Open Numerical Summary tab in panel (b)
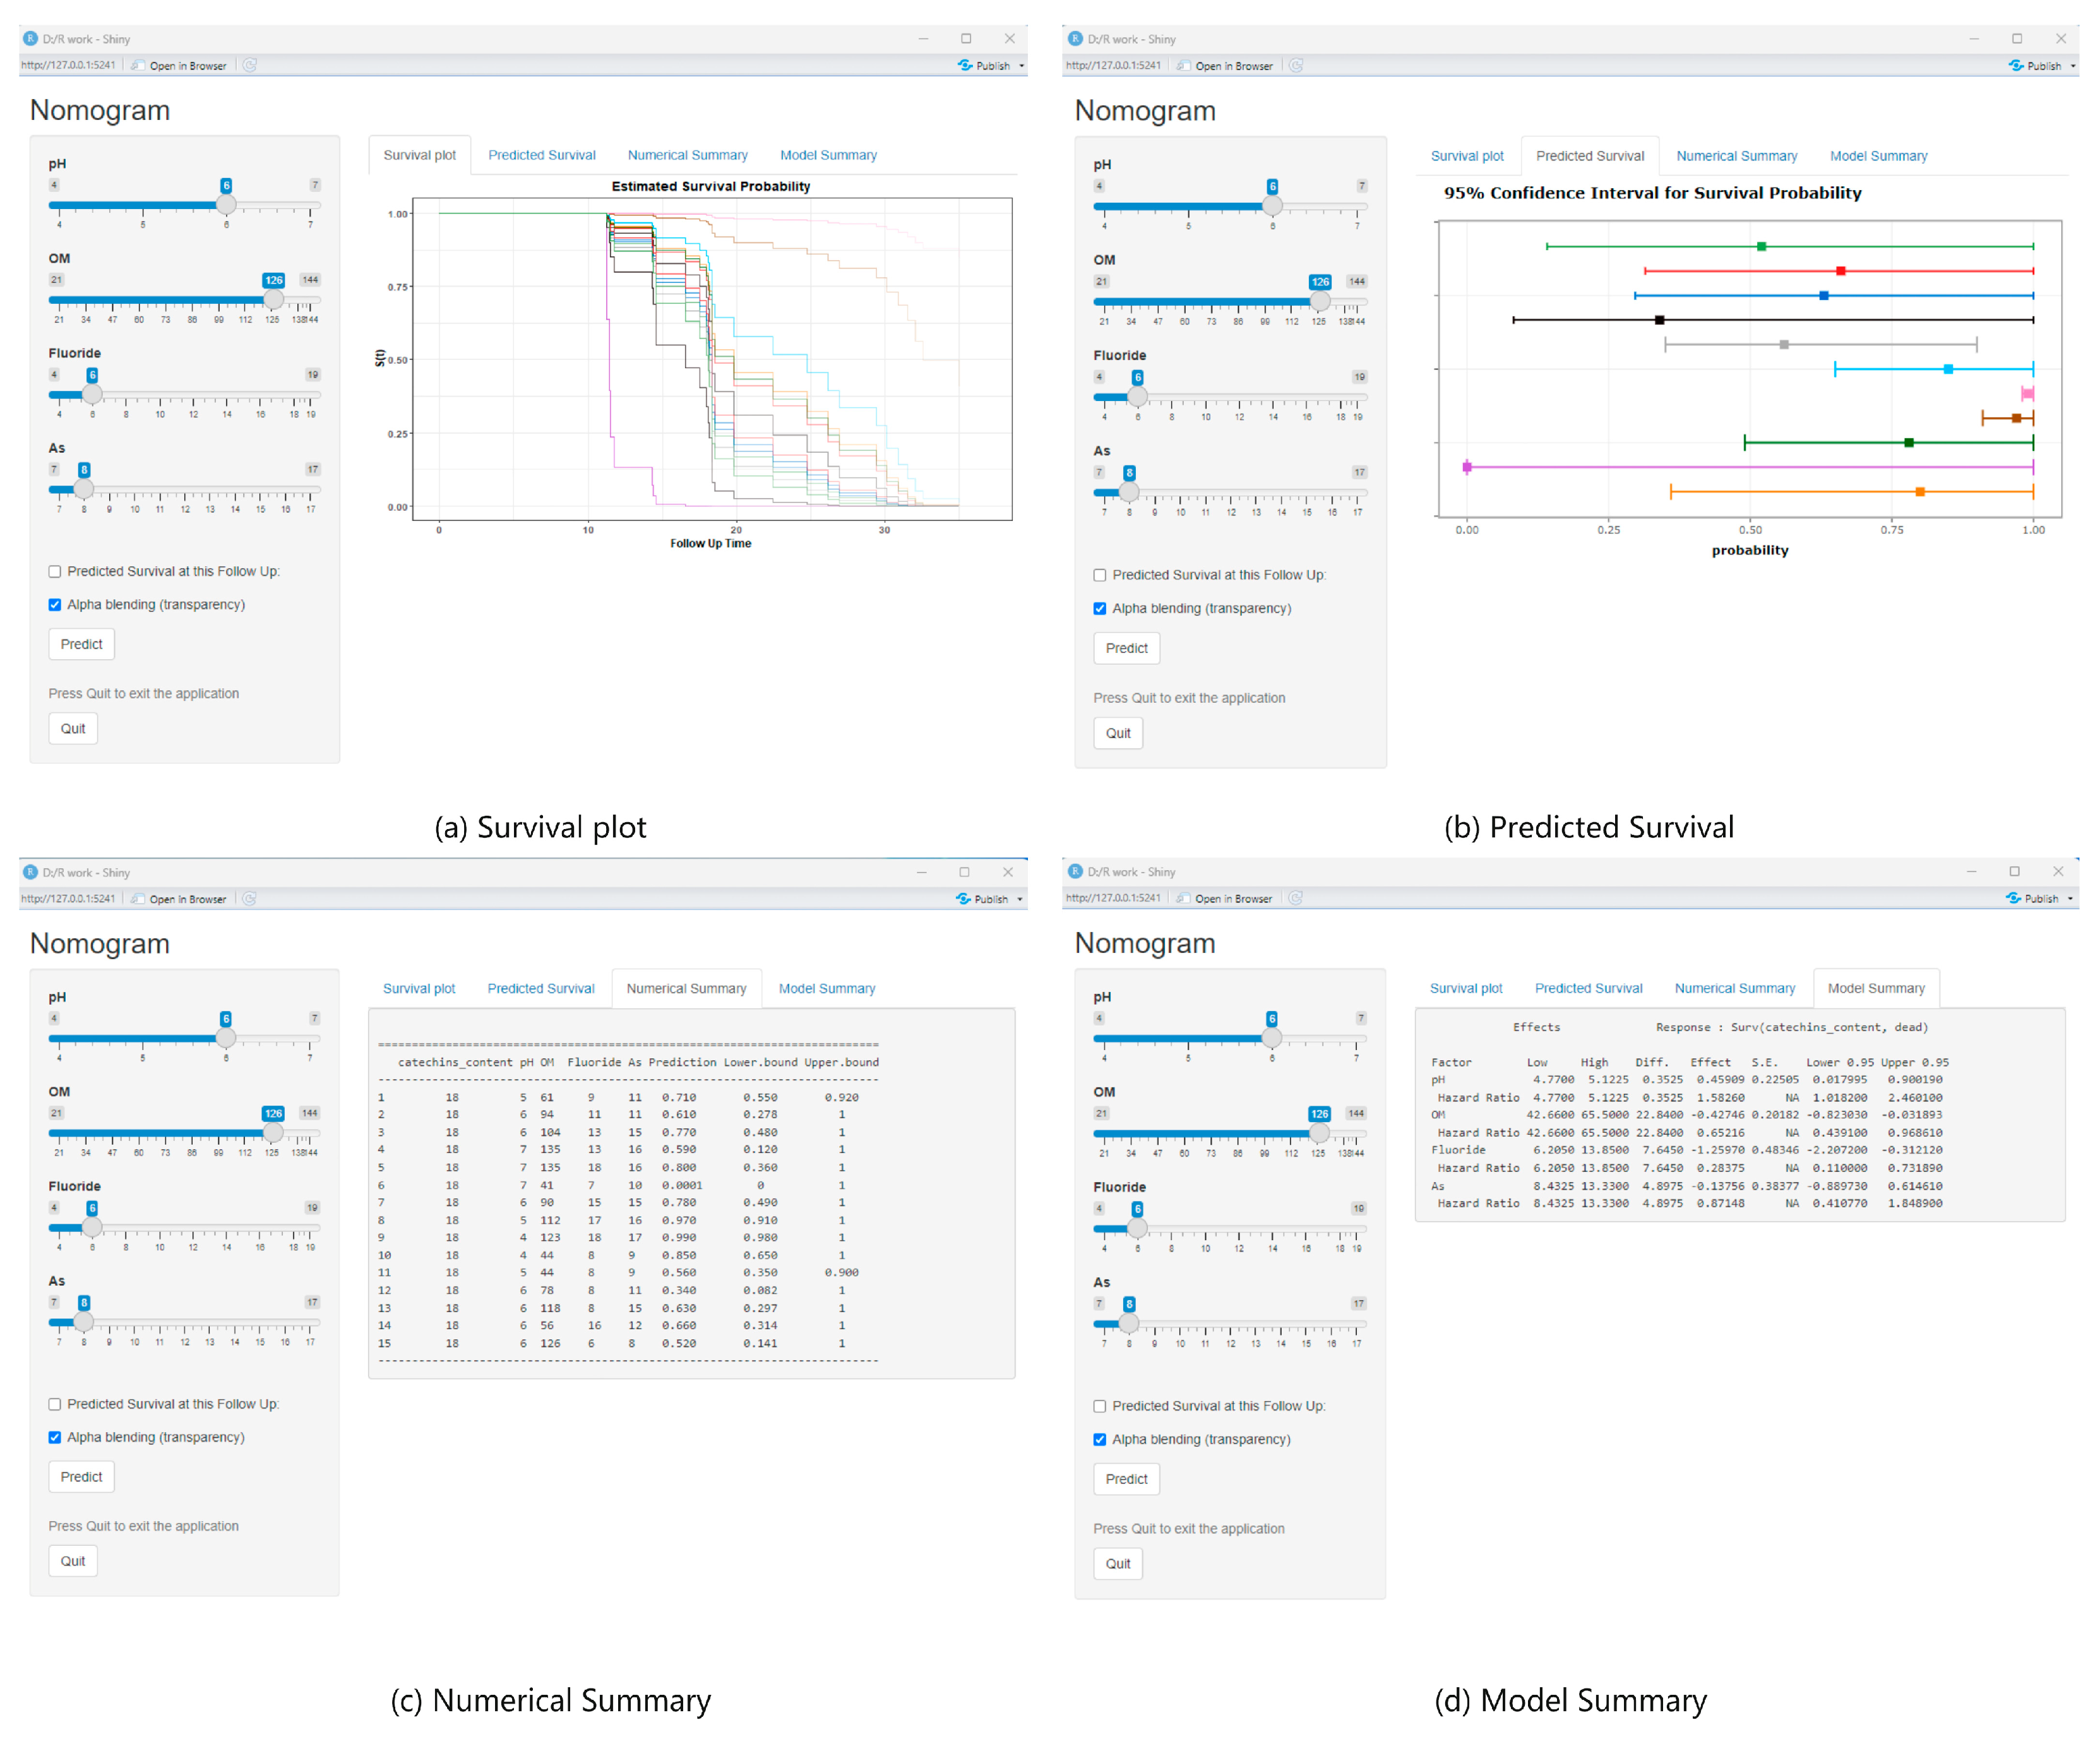Image resolution: width=2100 pixels, height=1739 pixels. point(1736,156)
